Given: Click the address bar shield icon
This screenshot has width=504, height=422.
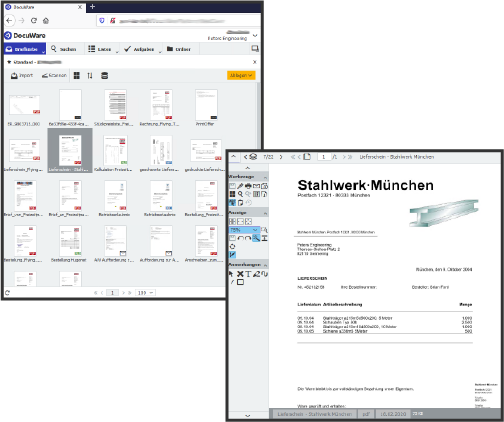Looking at the screenshot, I should click(102, 21).
